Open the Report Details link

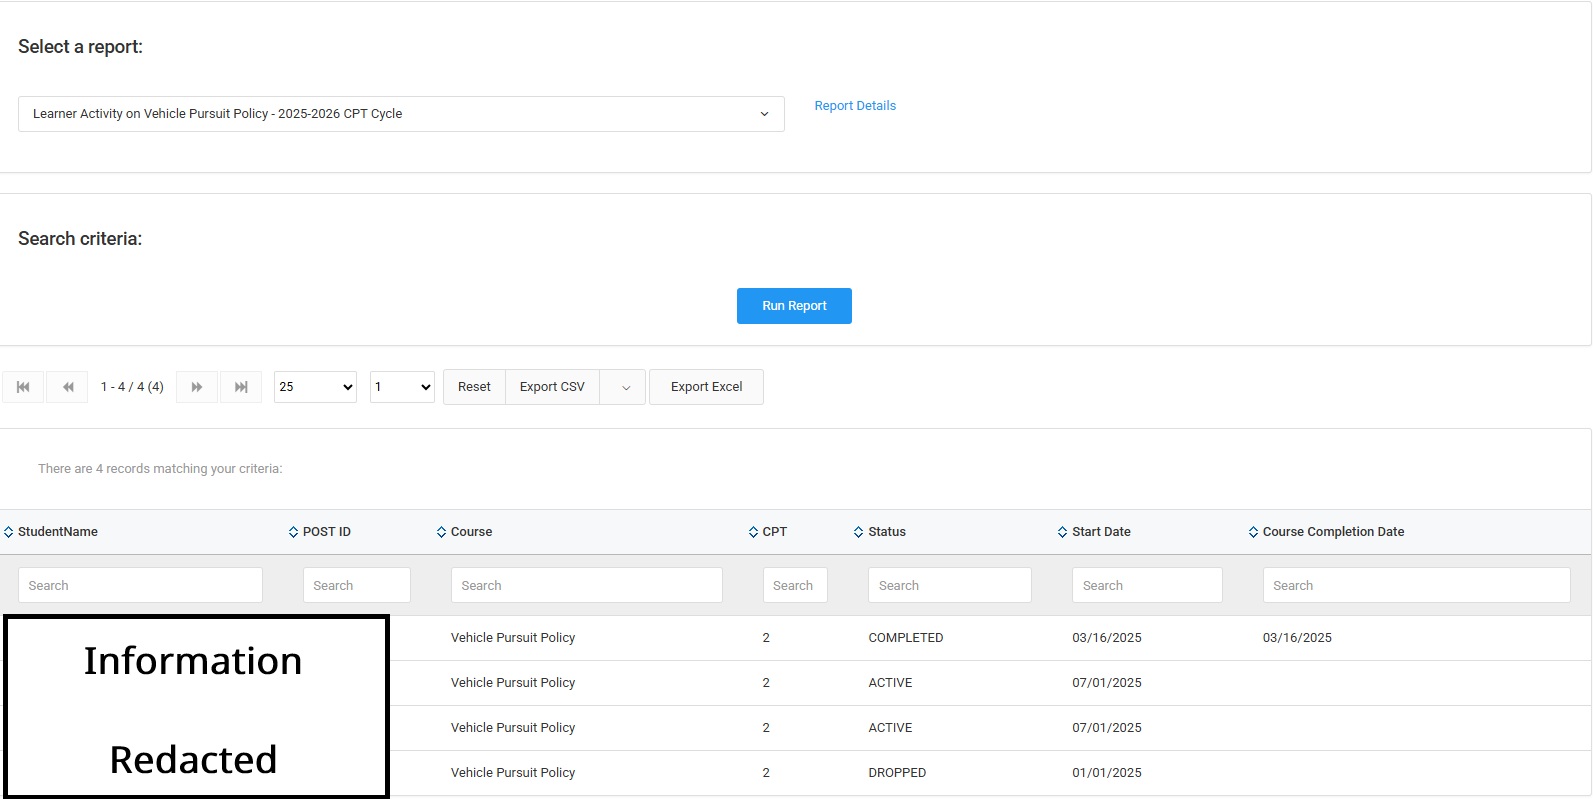point(855,106)
